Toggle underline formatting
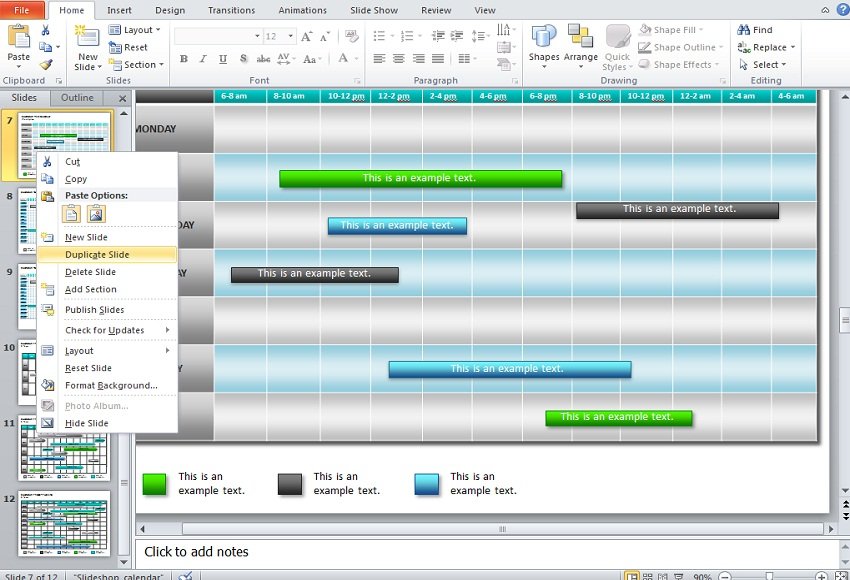 [x=222, y=59]
